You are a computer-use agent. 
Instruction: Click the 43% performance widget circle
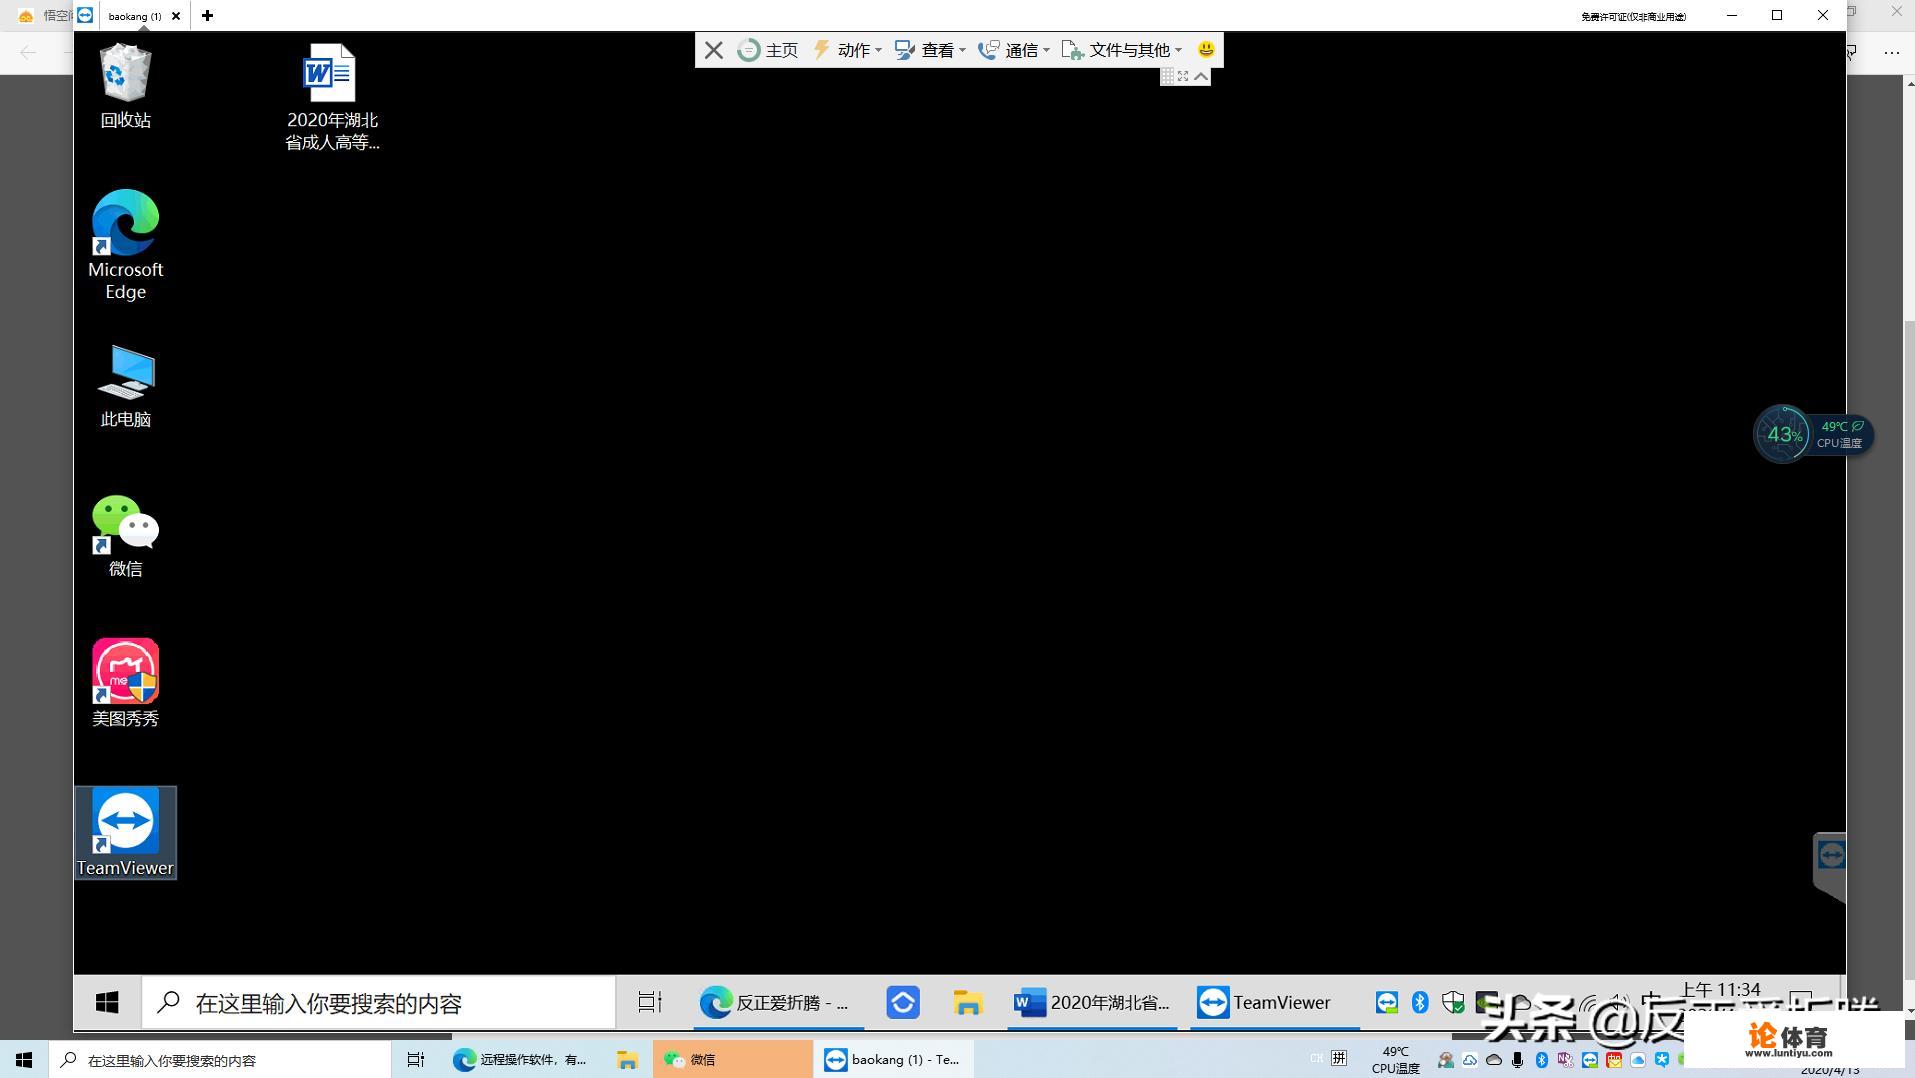point(1783,434)
